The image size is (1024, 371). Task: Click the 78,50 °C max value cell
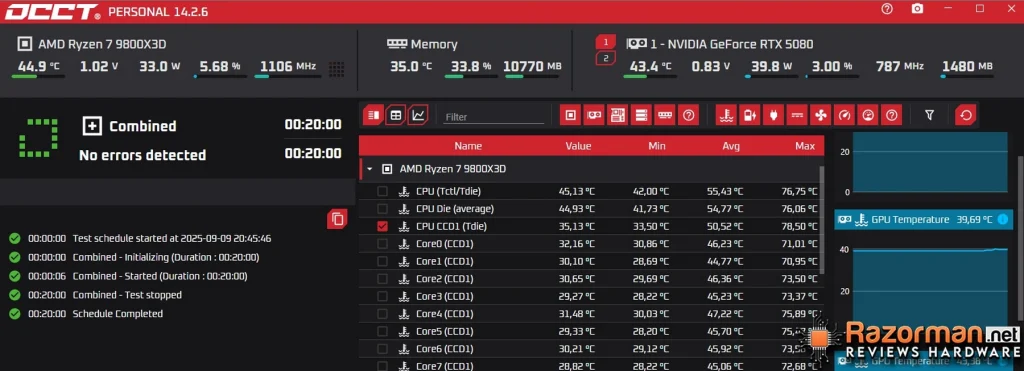click(x=799, y=226)
